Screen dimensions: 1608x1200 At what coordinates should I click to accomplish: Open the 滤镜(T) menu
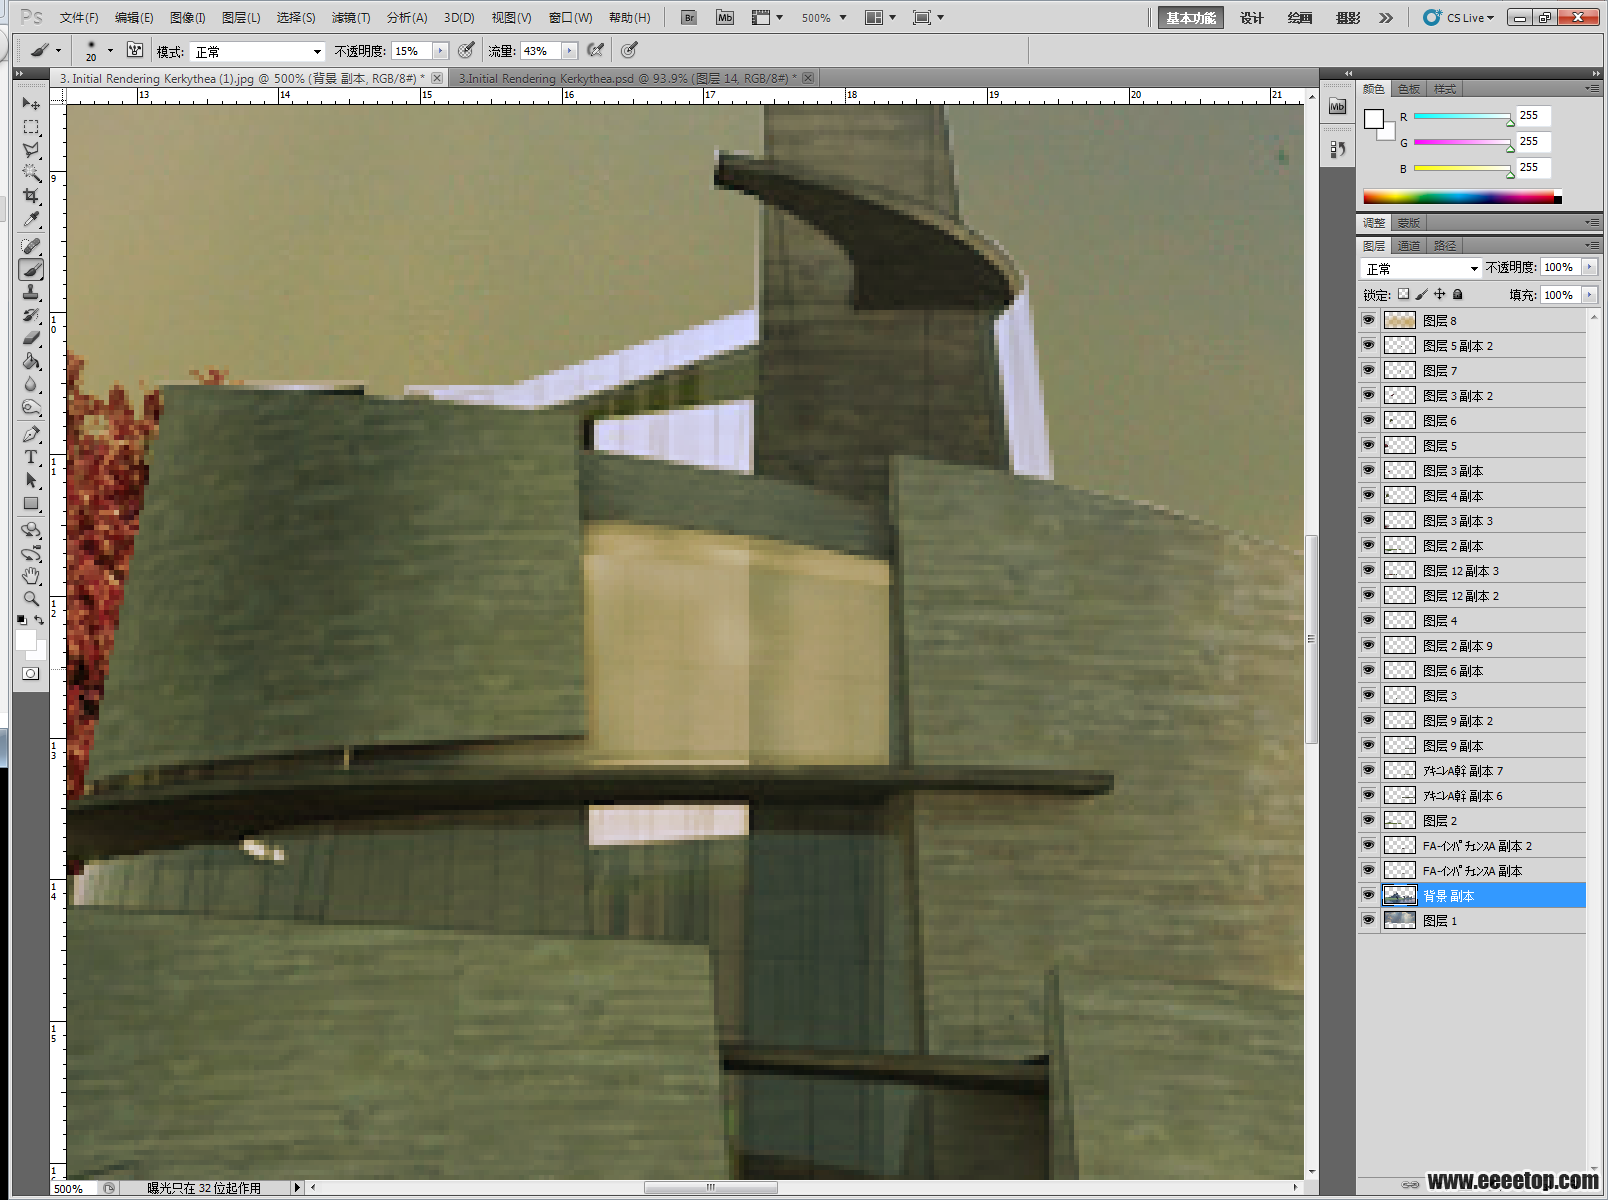[x=351, y=18]
